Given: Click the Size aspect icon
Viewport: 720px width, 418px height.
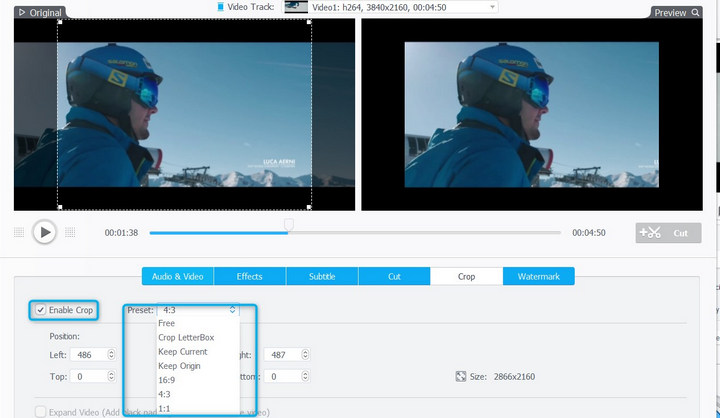Looking at the screenshot, I should (460, 377).
